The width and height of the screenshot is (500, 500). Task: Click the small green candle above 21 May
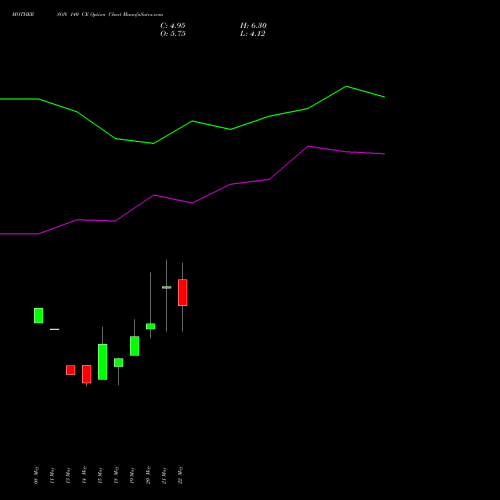click(x=167, y=287)
